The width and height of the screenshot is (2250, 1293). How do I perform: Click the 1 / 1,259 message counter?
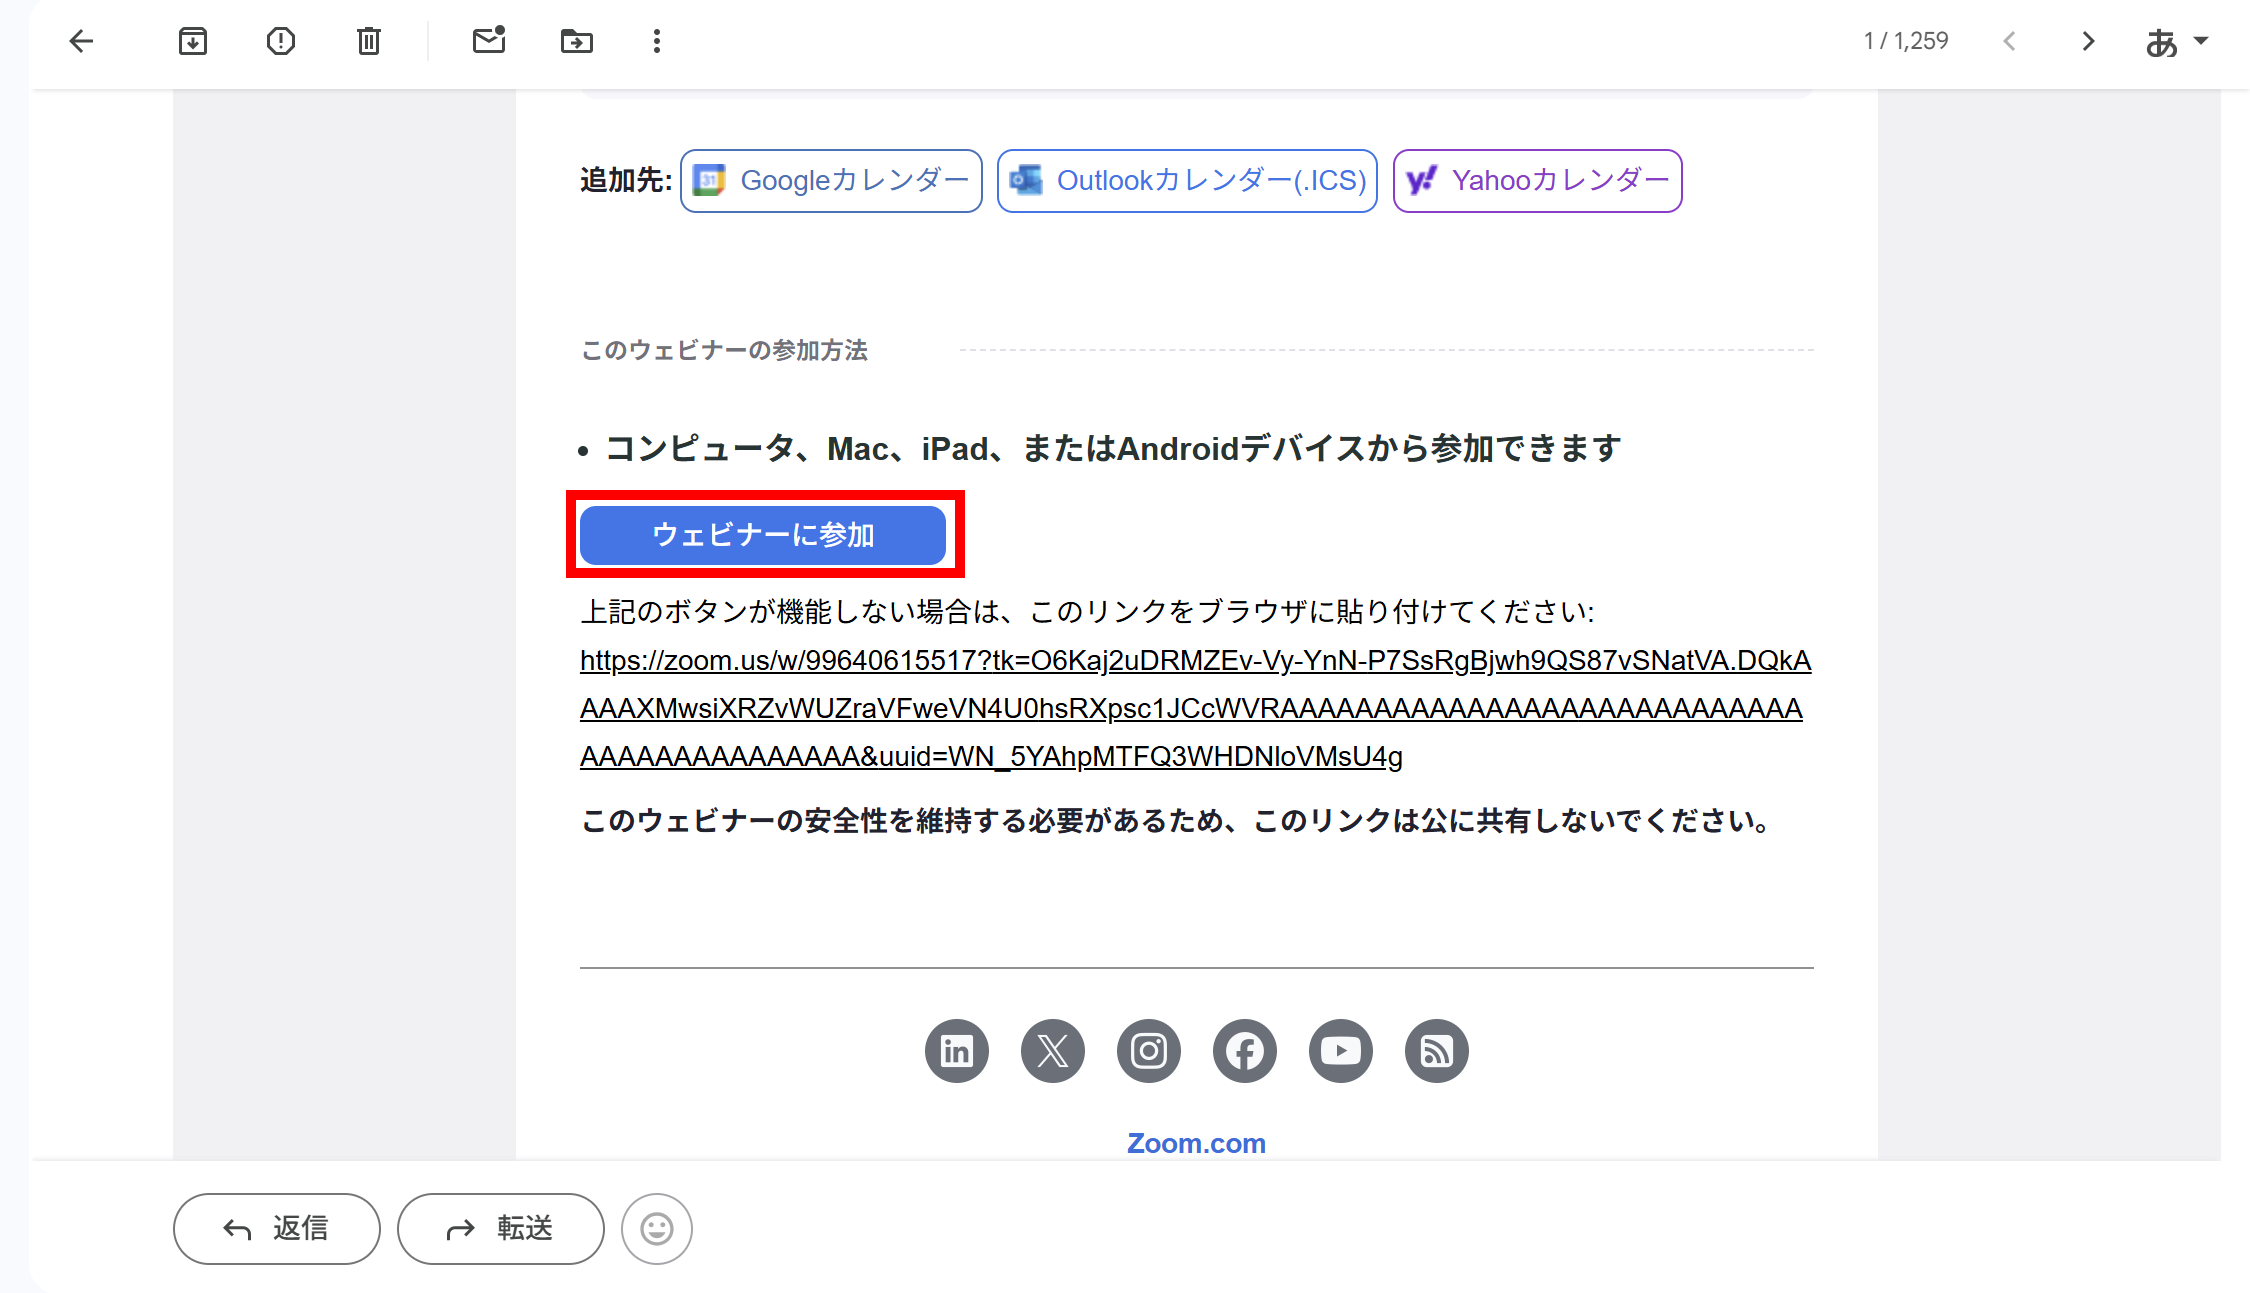point(1906,41)
